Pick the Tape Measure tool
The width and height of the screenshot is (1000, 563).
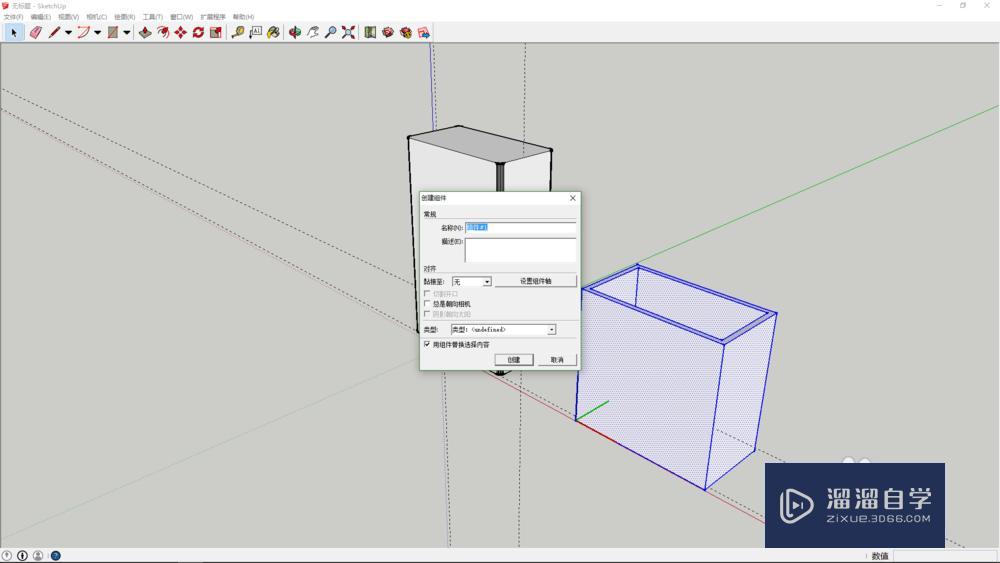pyautogui.click(x=238, y=33)
